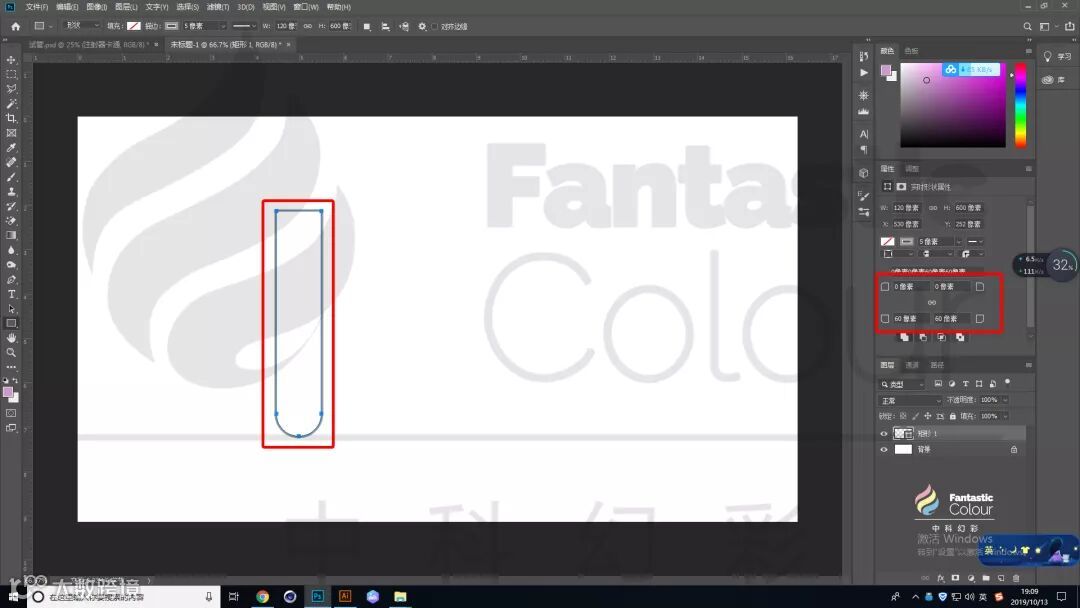Screen dimensions: 1080x608
Task: Select the Clone Stamp tool
Action: [x=11, y=191]
